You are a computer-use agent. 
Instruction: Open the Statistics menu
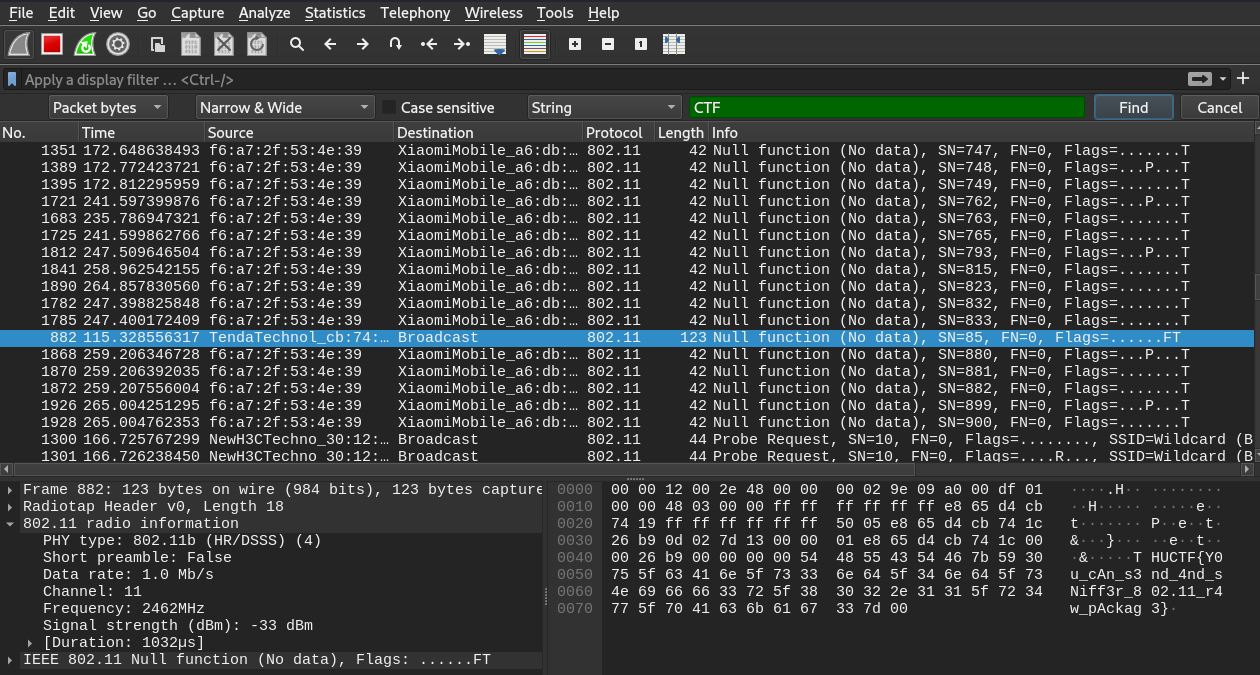335,13
